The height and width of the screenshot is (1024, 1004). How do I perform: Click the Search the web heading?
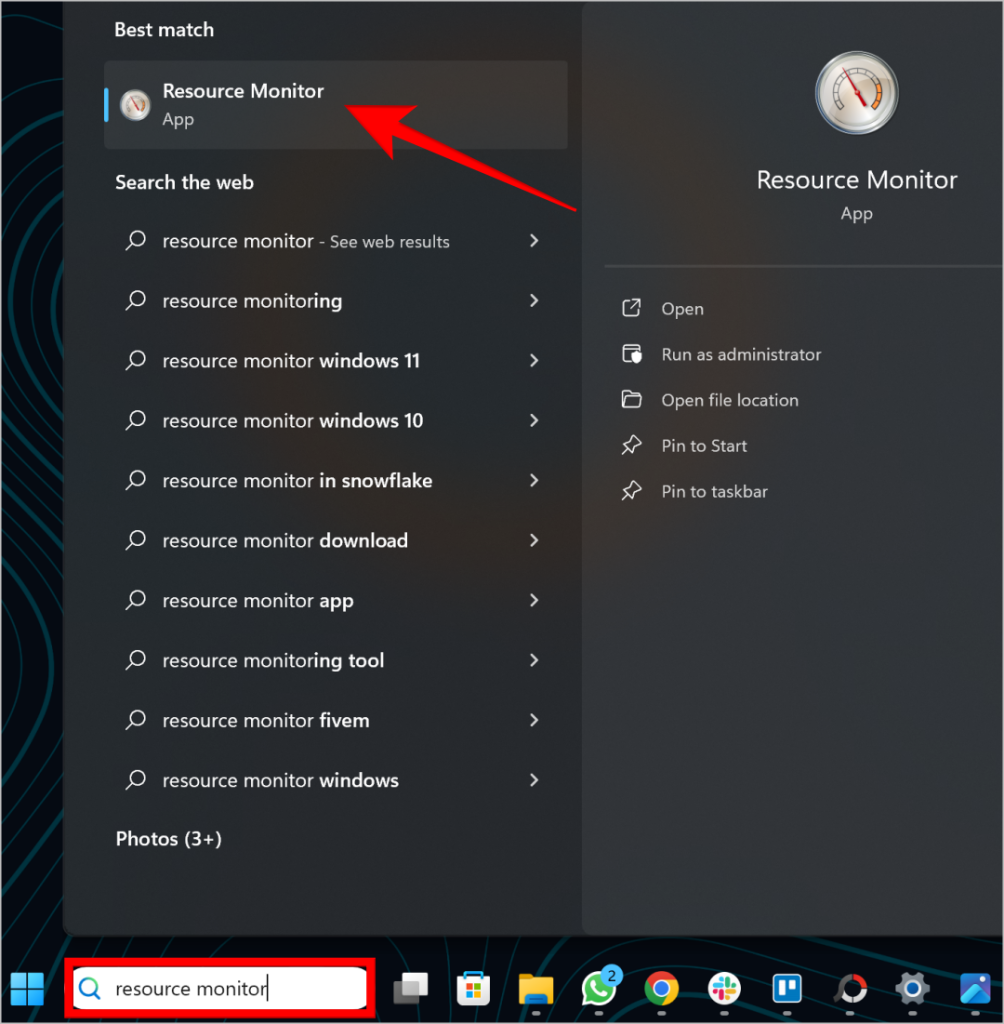[x=184, y=182]
